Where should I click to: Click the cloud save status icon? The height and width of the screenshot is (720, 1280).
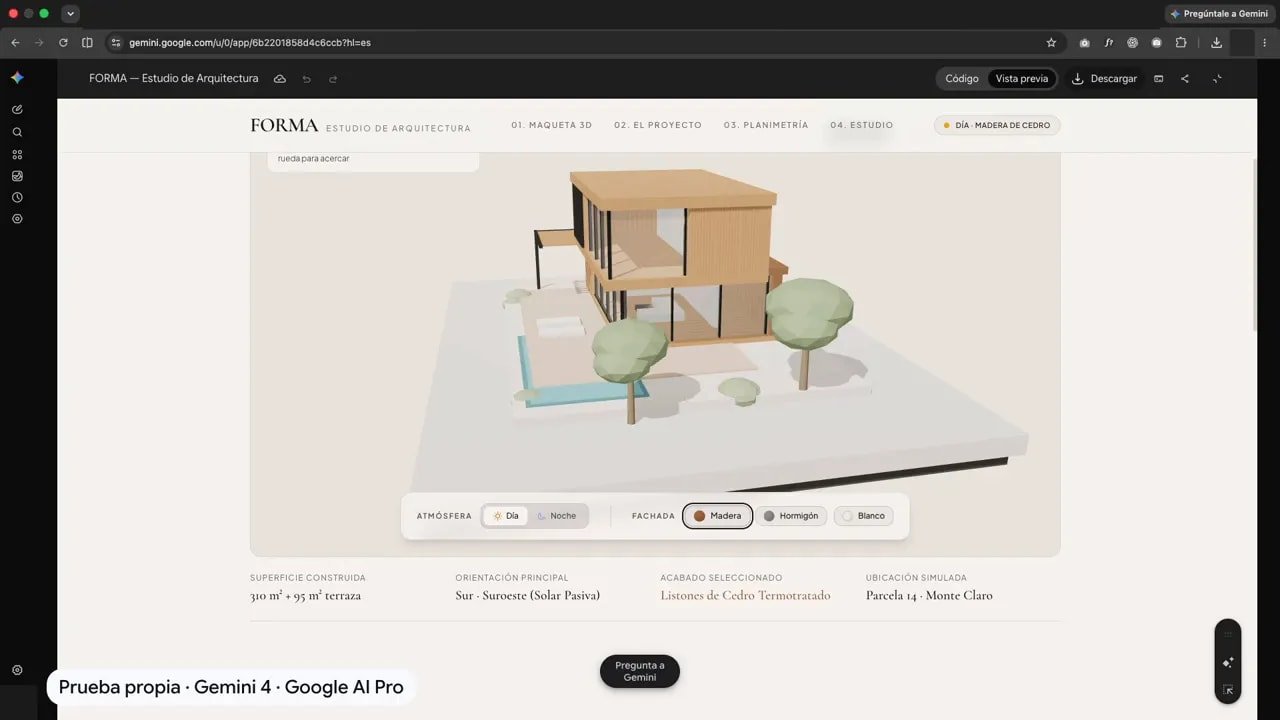[x=280, y=78]
